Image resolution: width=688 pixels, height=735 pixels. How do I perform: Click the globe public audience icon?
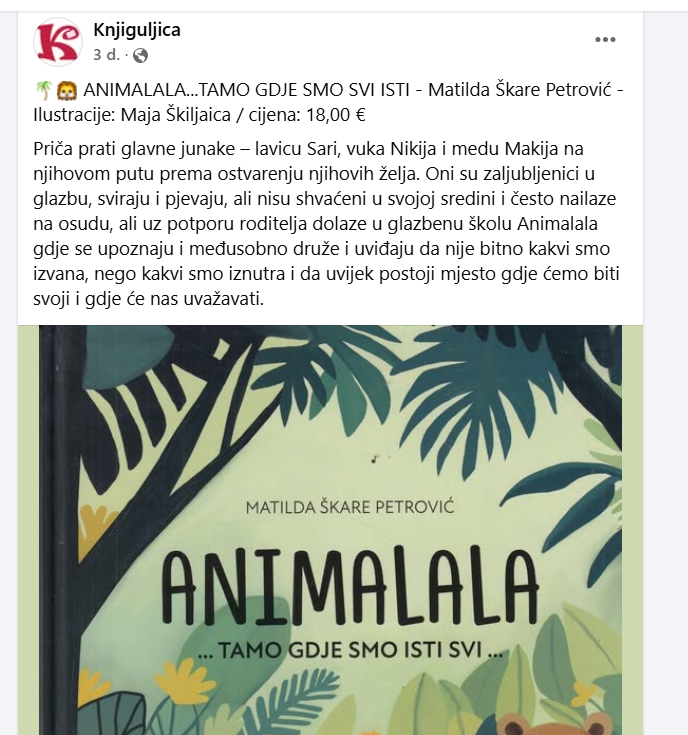[x=140, y=55]
